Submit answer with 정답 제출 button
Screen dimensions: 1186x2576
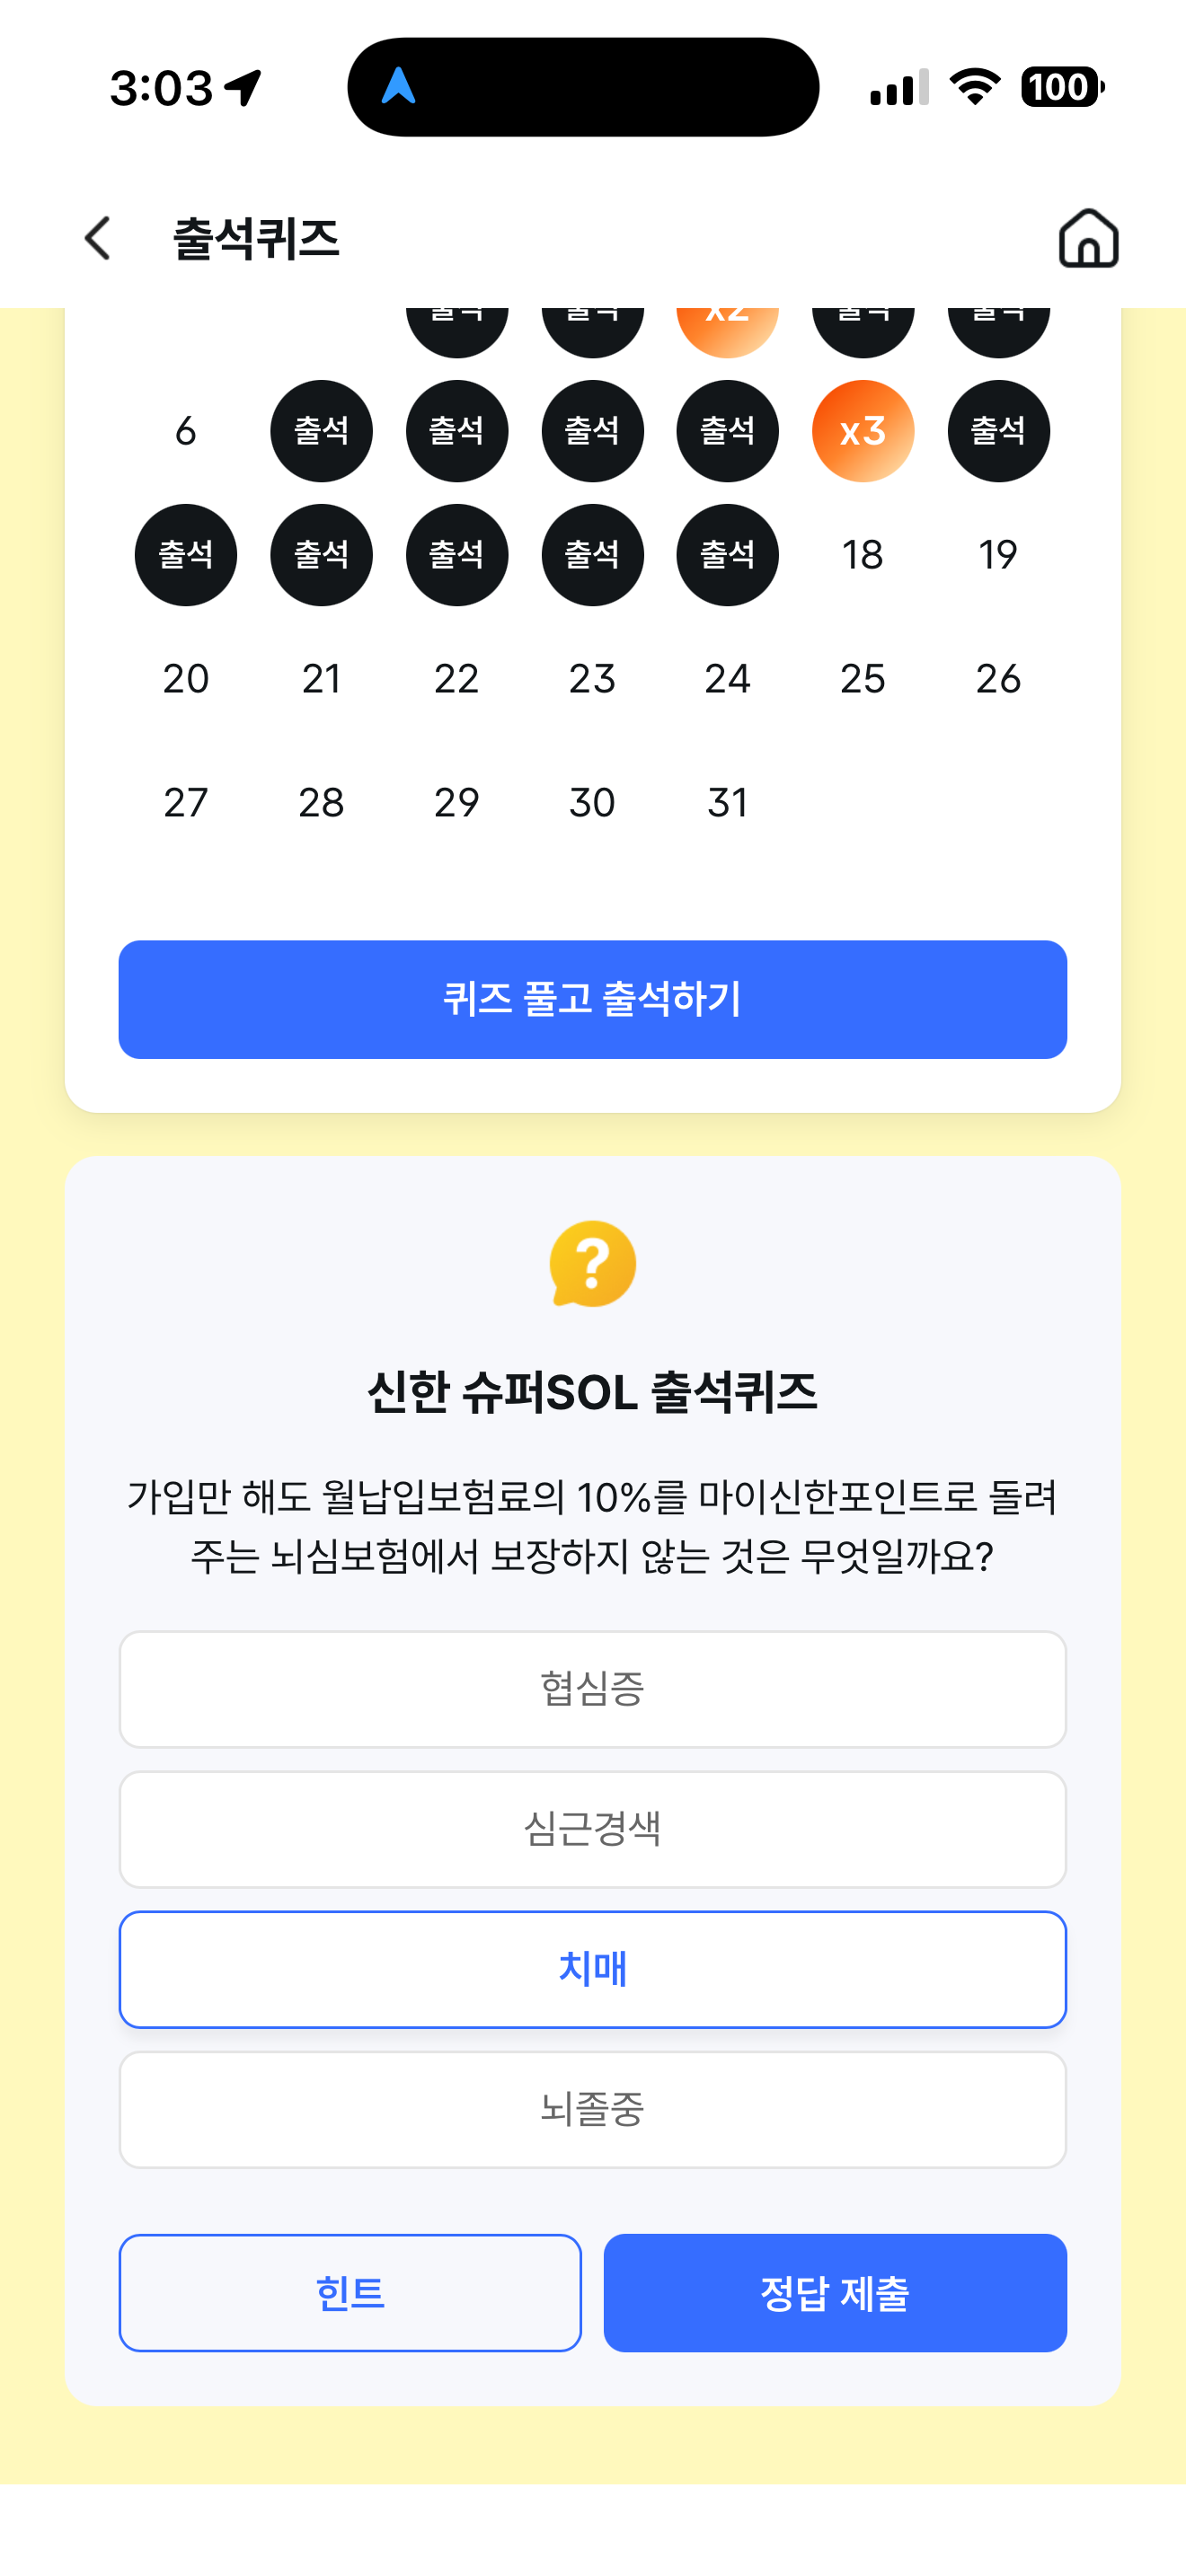point(835,2292)
